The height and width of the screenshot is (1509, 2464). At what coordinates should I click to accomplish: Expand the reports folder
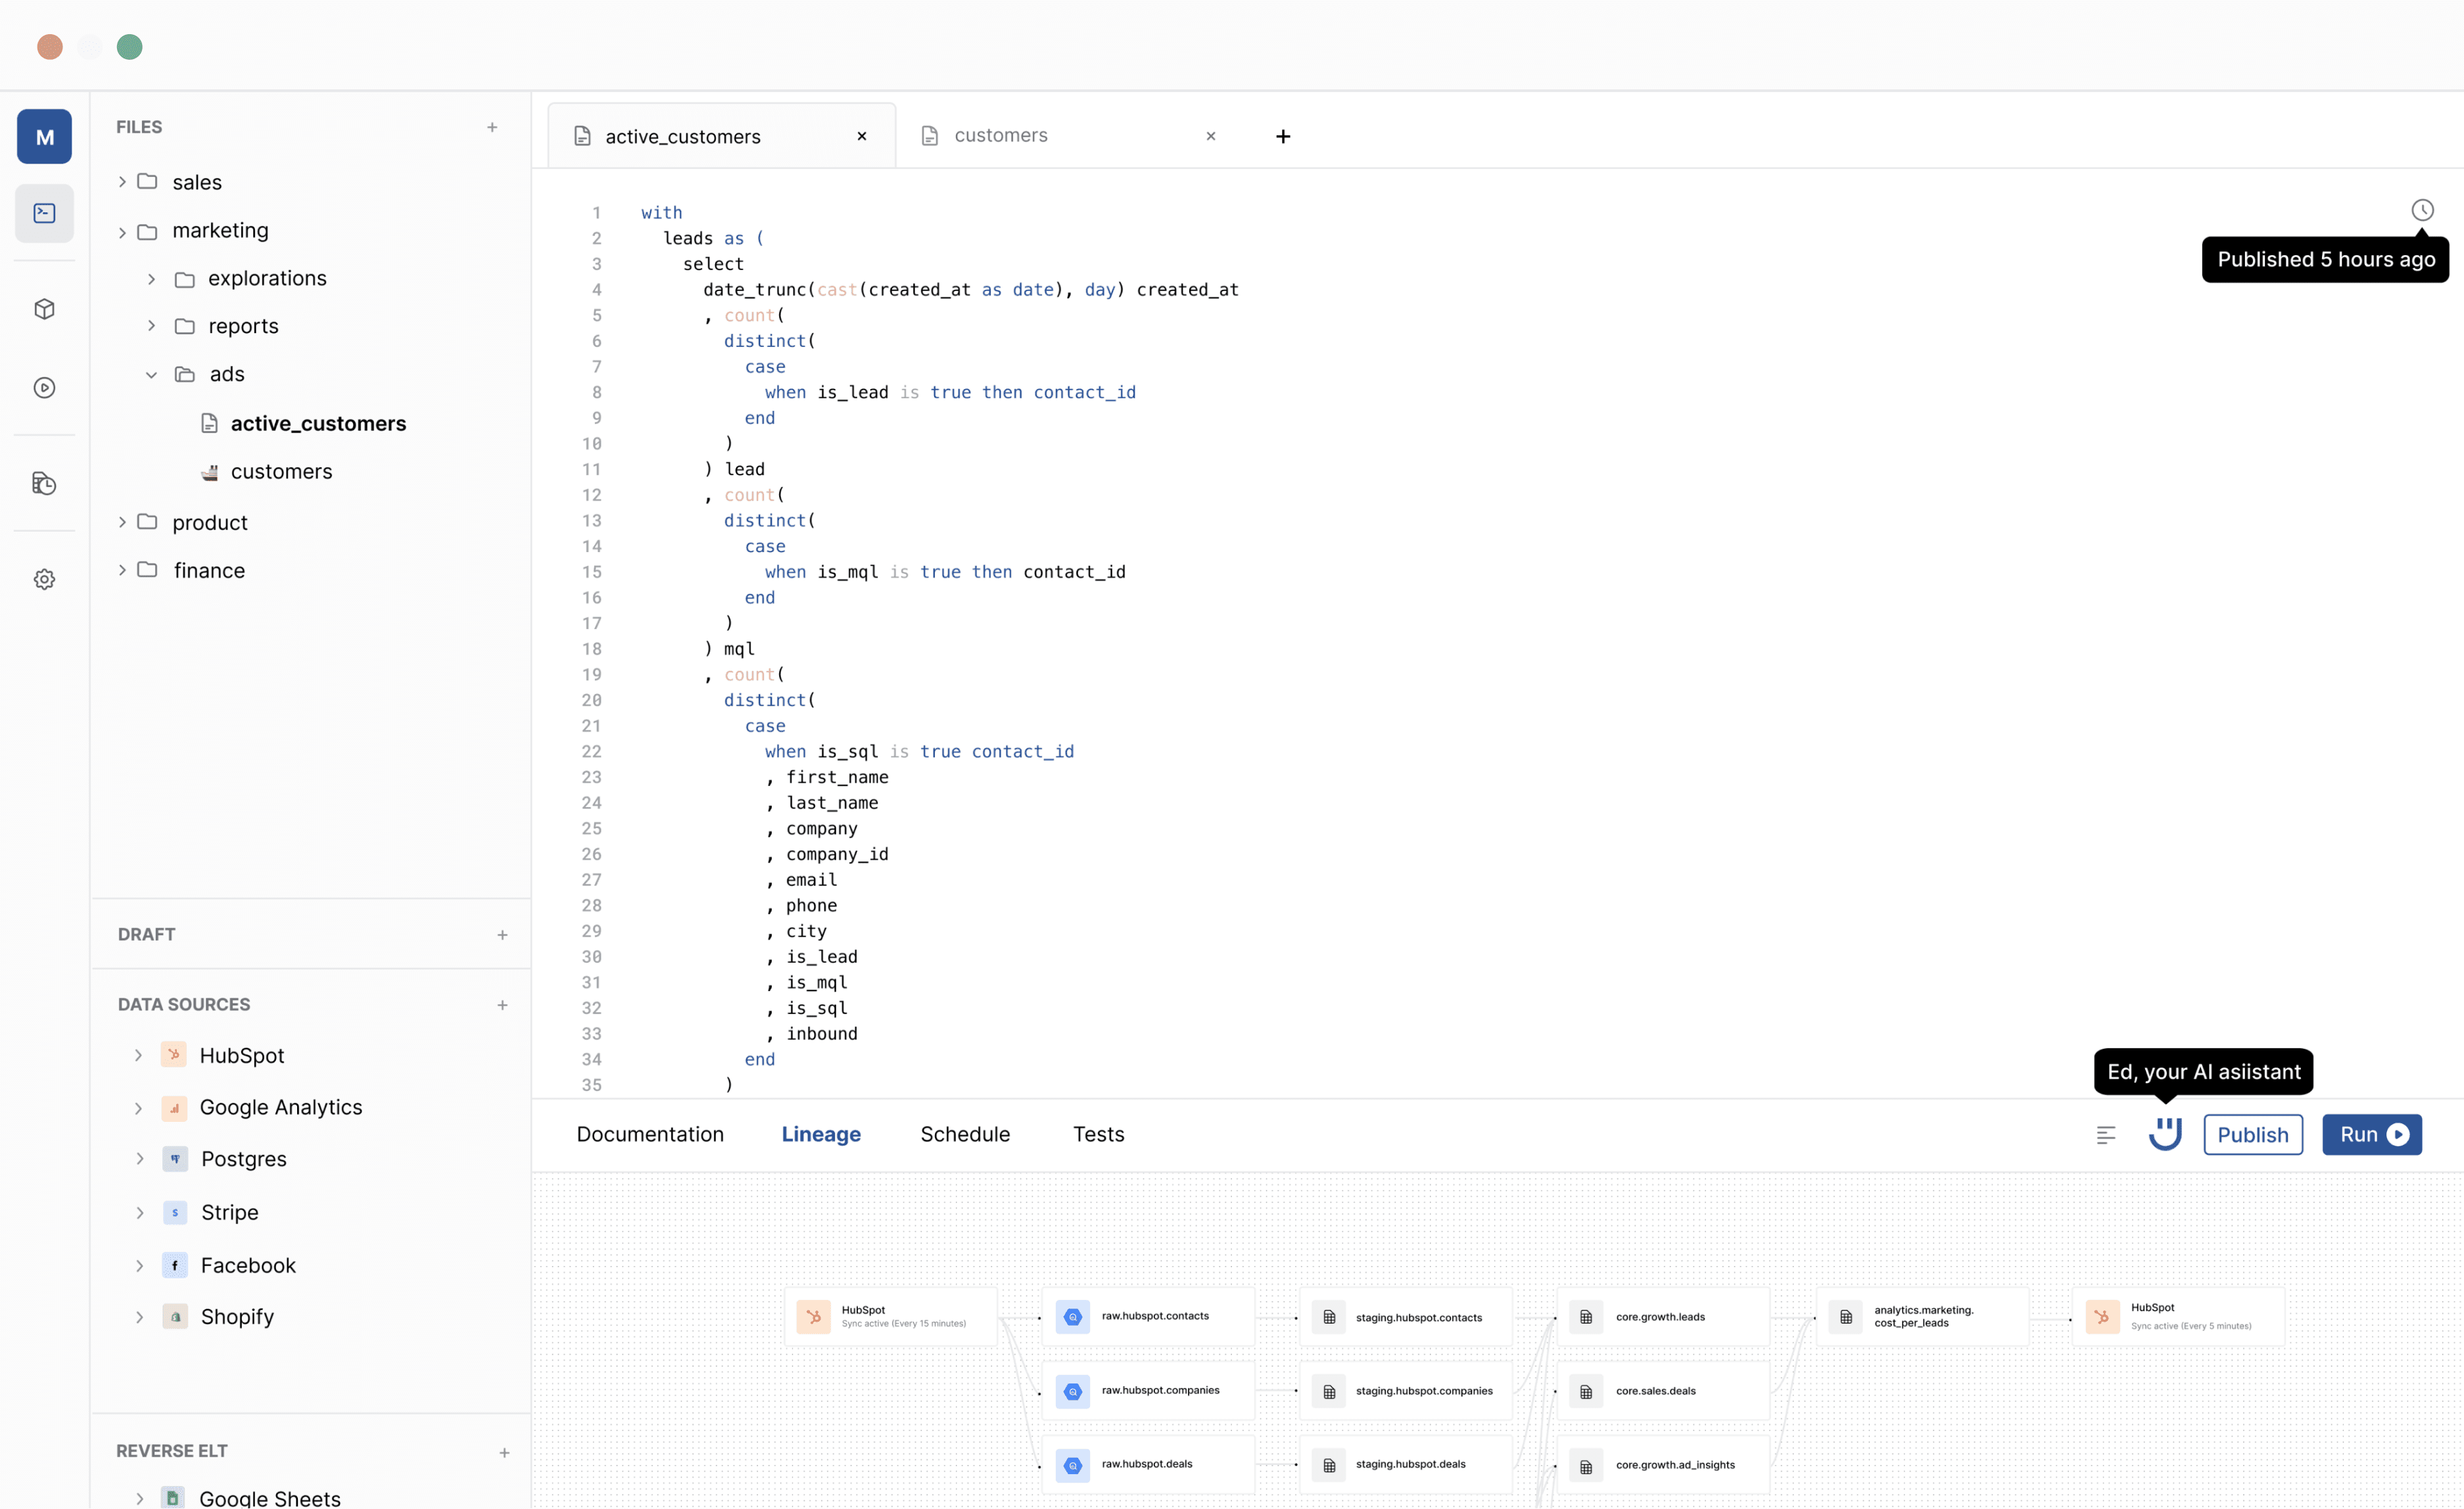click(x=151, y=325)
